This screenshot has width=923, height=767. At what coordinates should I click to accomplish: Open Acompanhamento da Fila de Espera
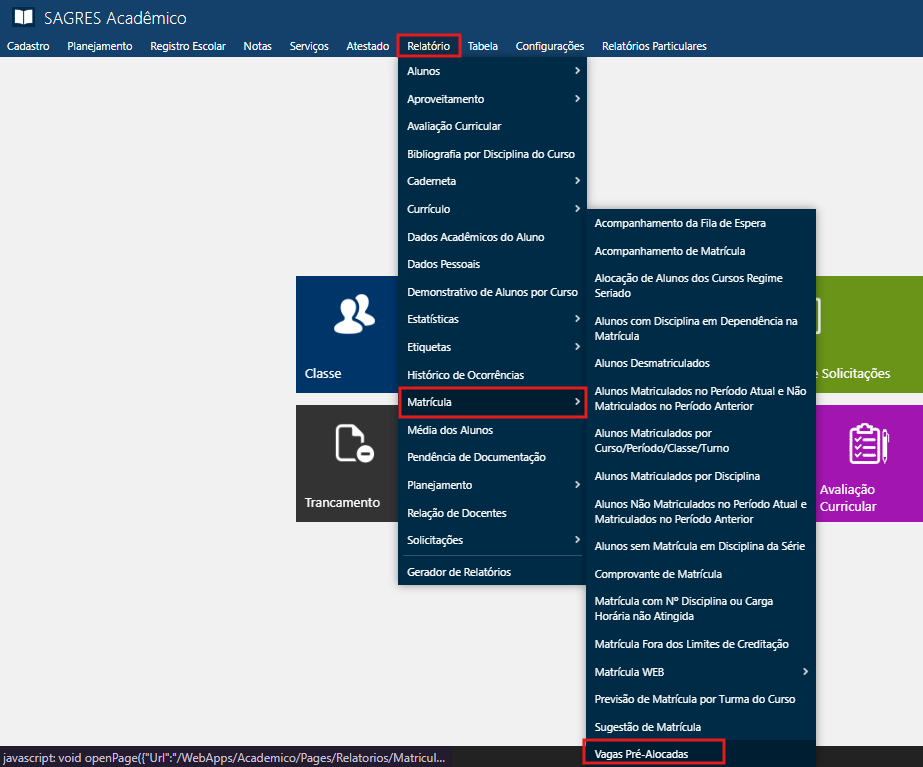(680, 223)
